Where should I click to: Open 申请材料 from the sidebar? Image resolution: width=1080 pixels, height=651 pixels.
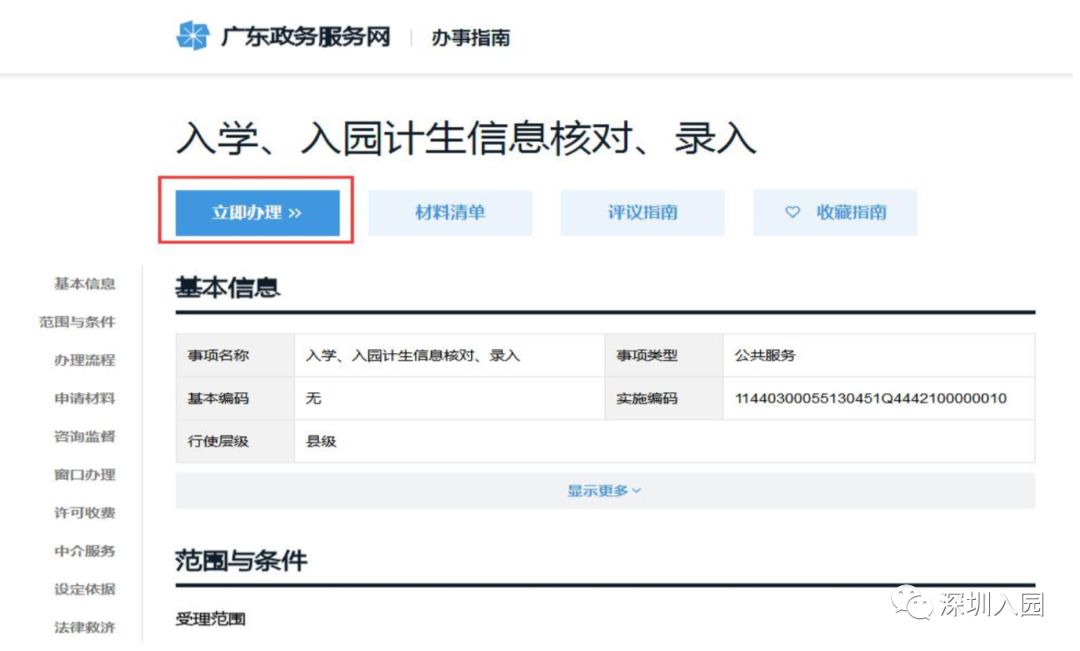pyautogui.click(x=84, y=398)
